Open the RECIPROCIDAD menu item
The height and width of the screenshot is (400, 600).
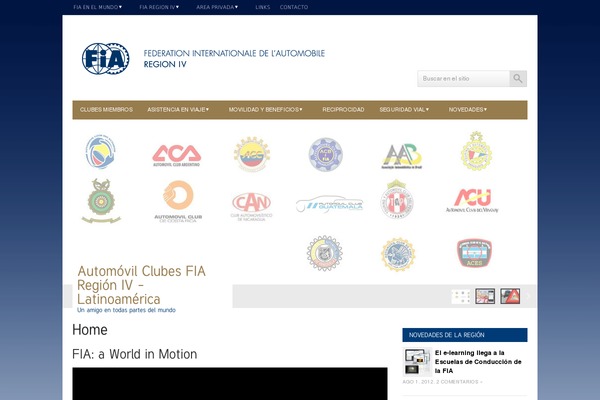pos(343,109)
